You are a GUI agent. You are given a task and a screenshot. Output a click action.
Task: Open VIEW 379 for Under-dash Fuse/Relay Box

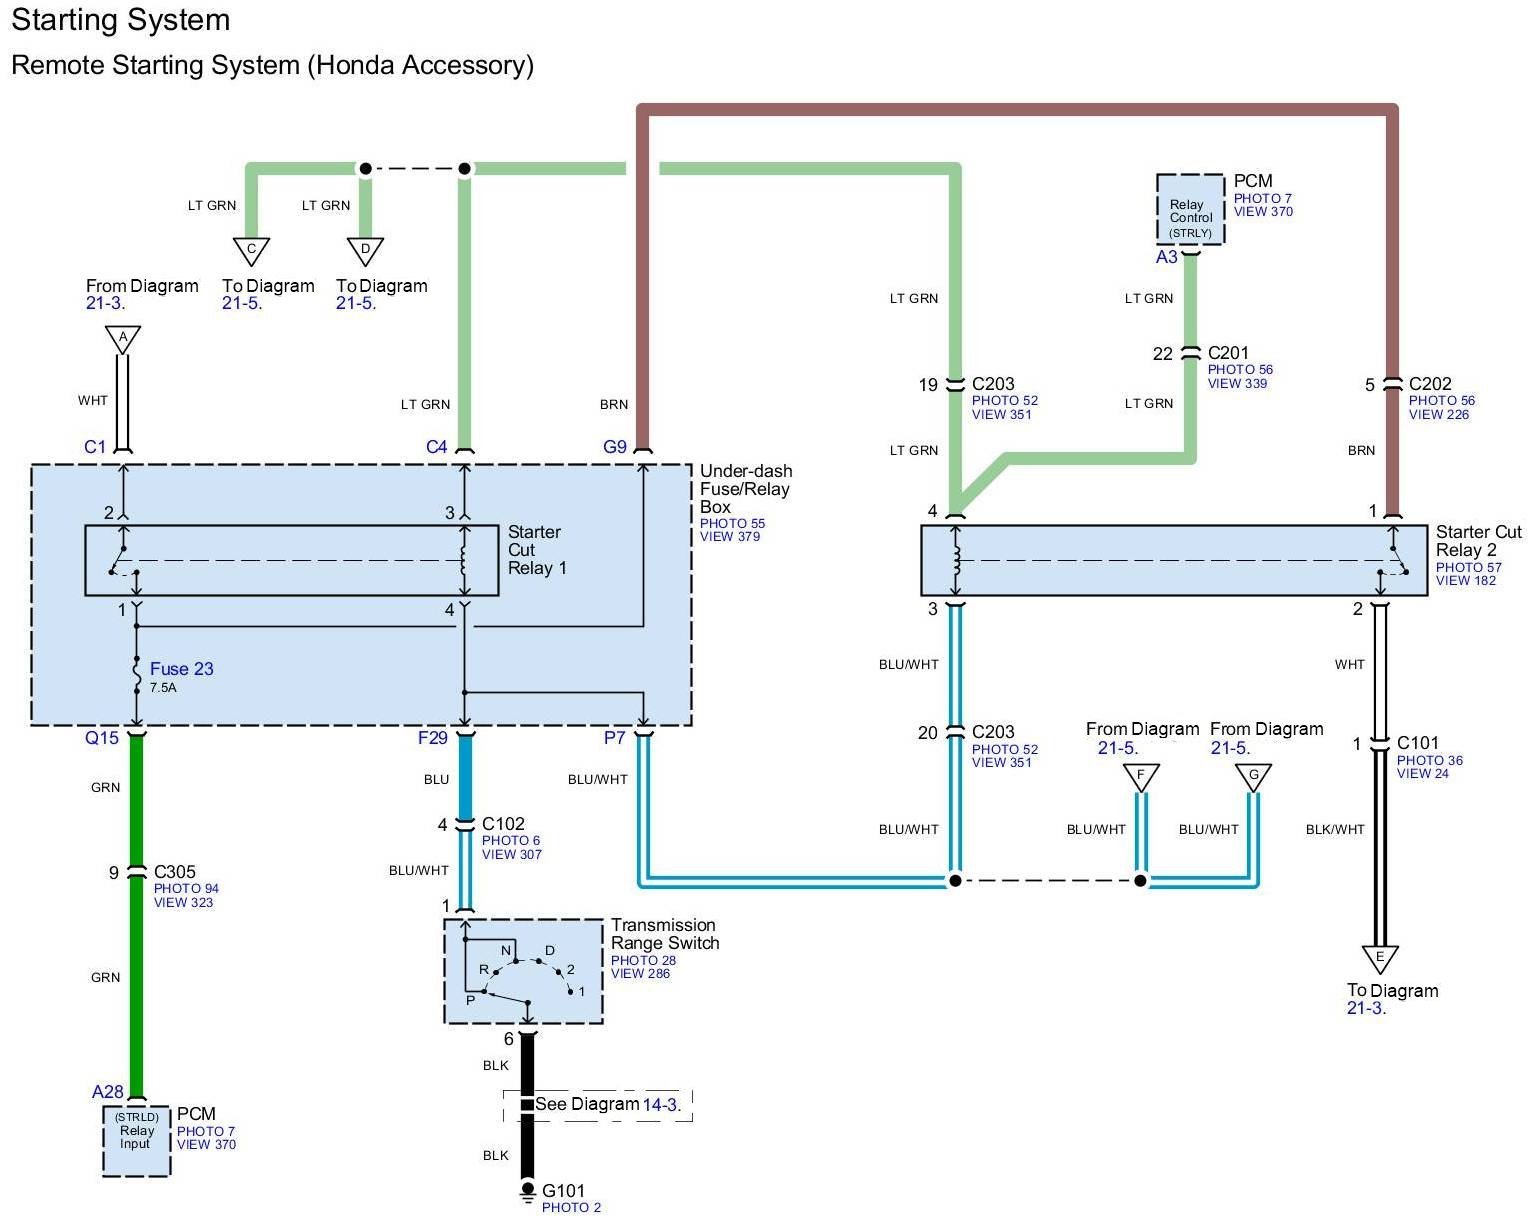730,537
